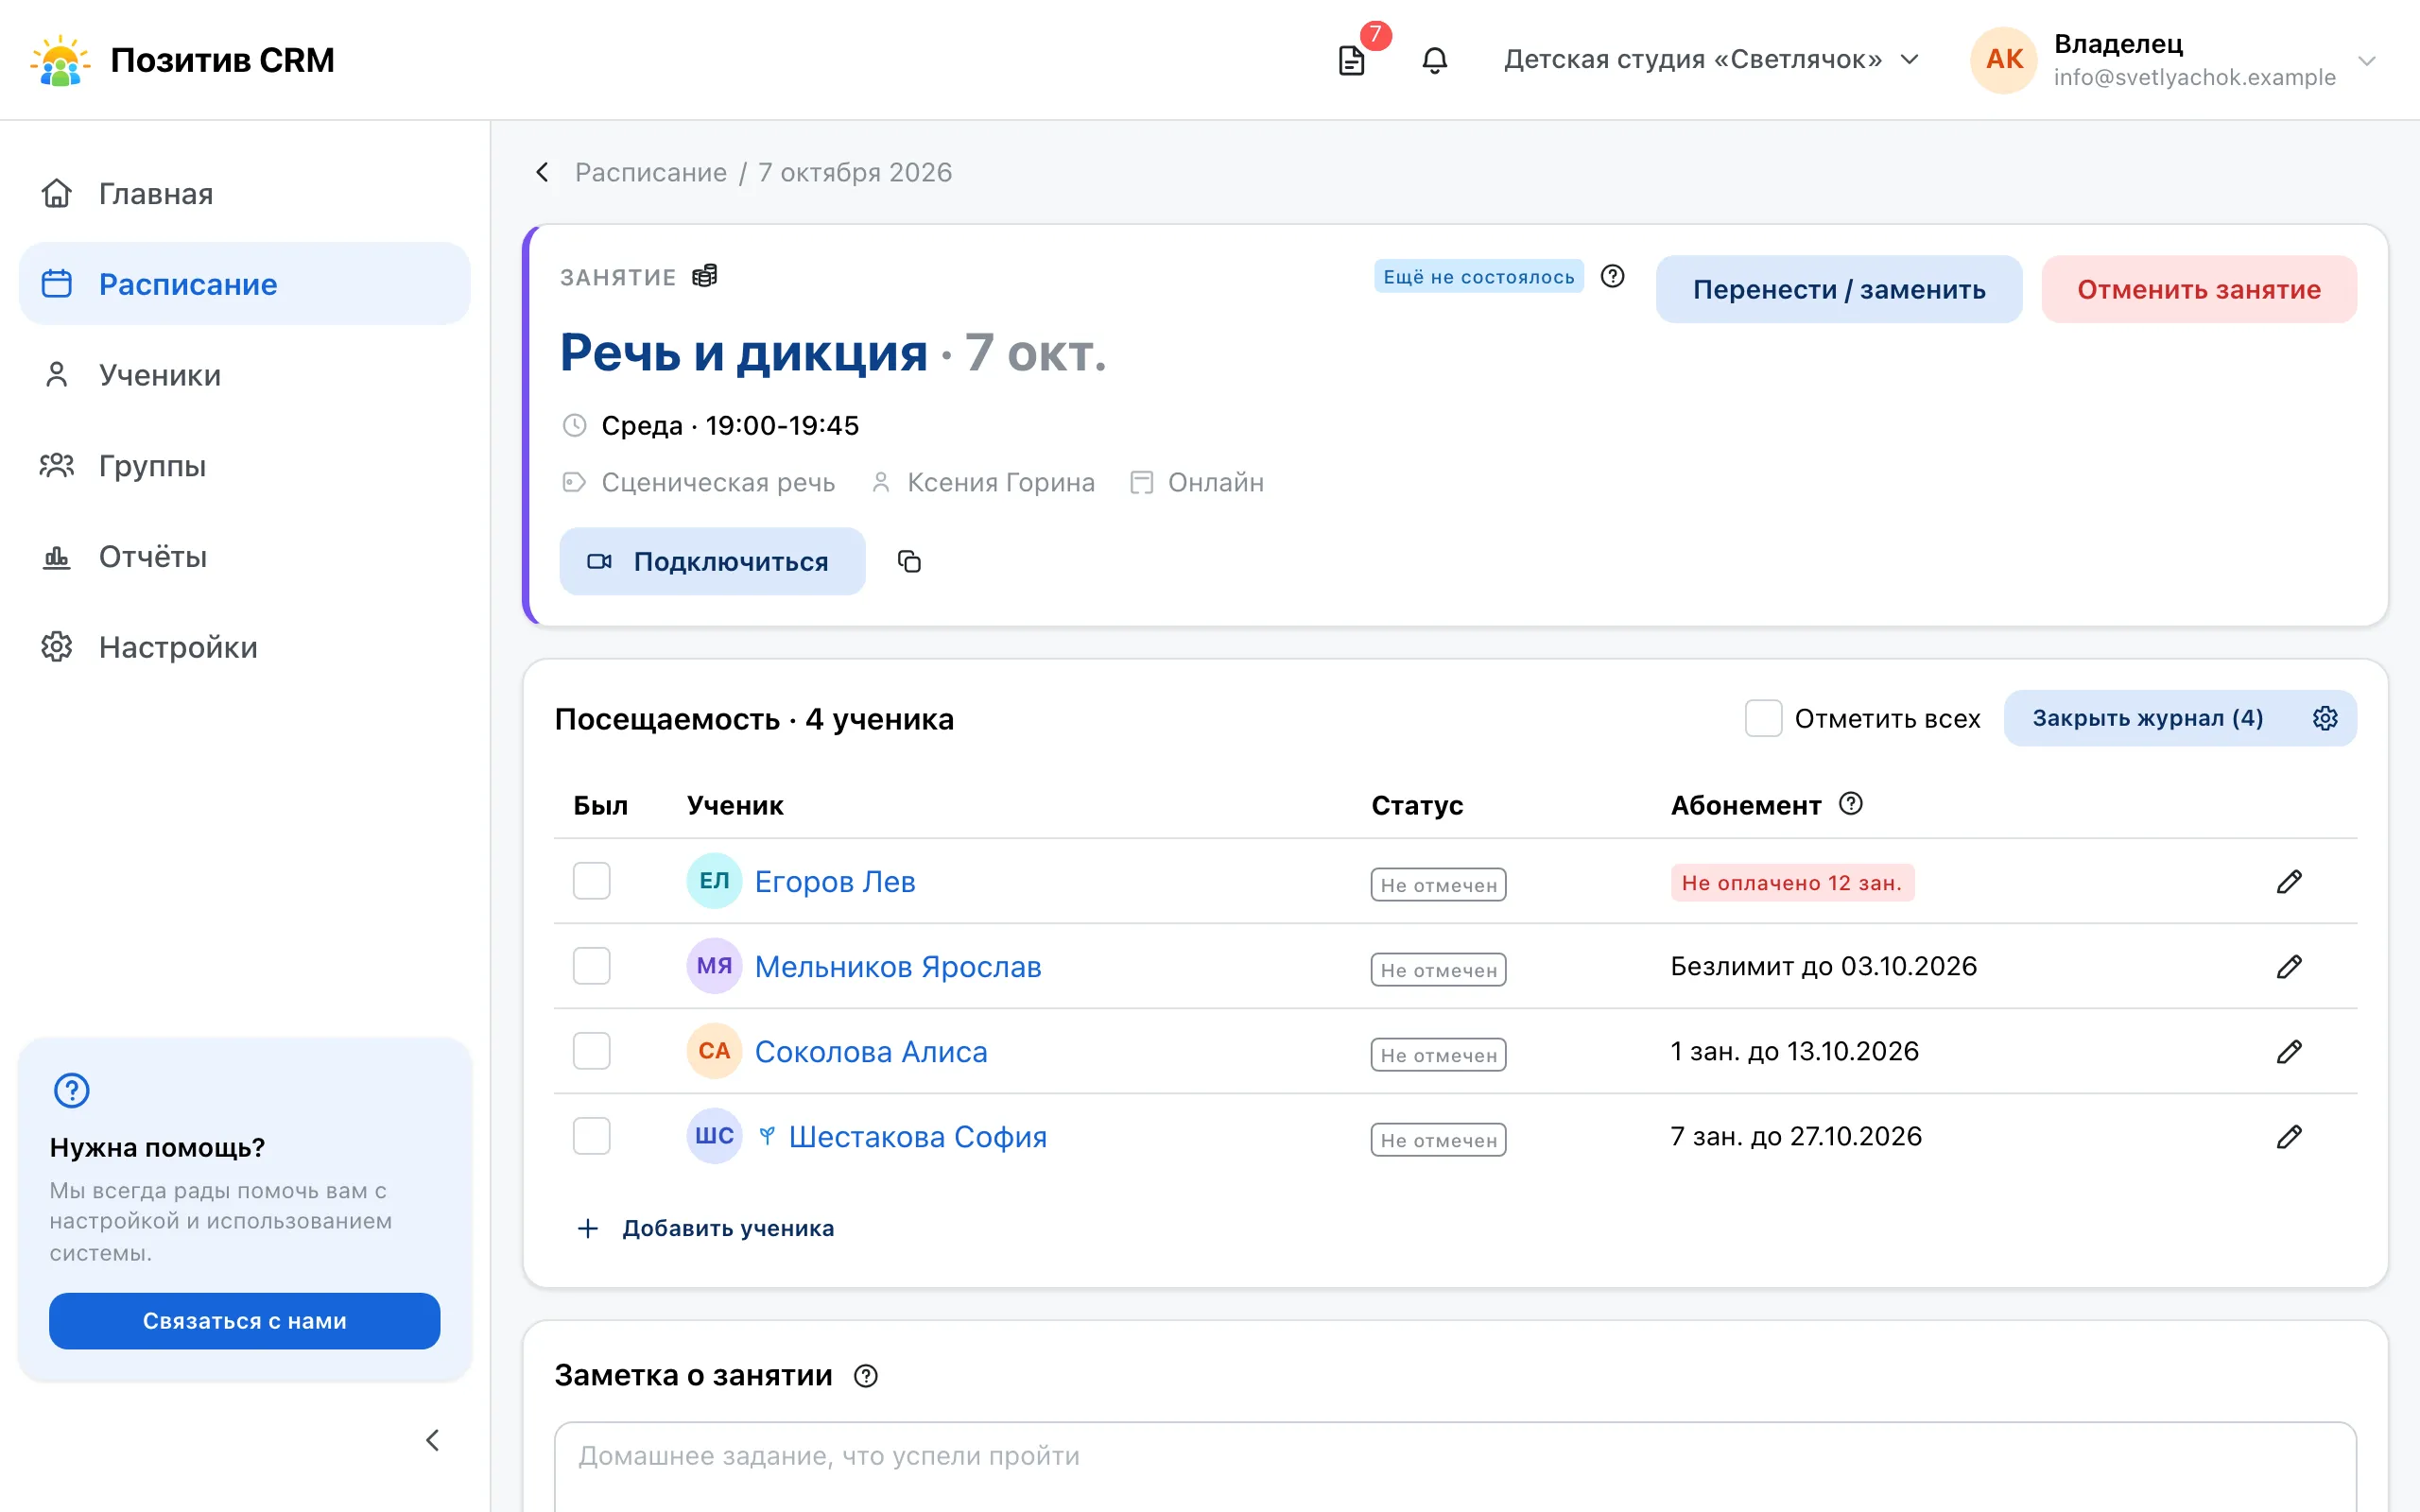Click the AK user avatar
The image size is (2420, 1512).
click(x=2004, y=60)
